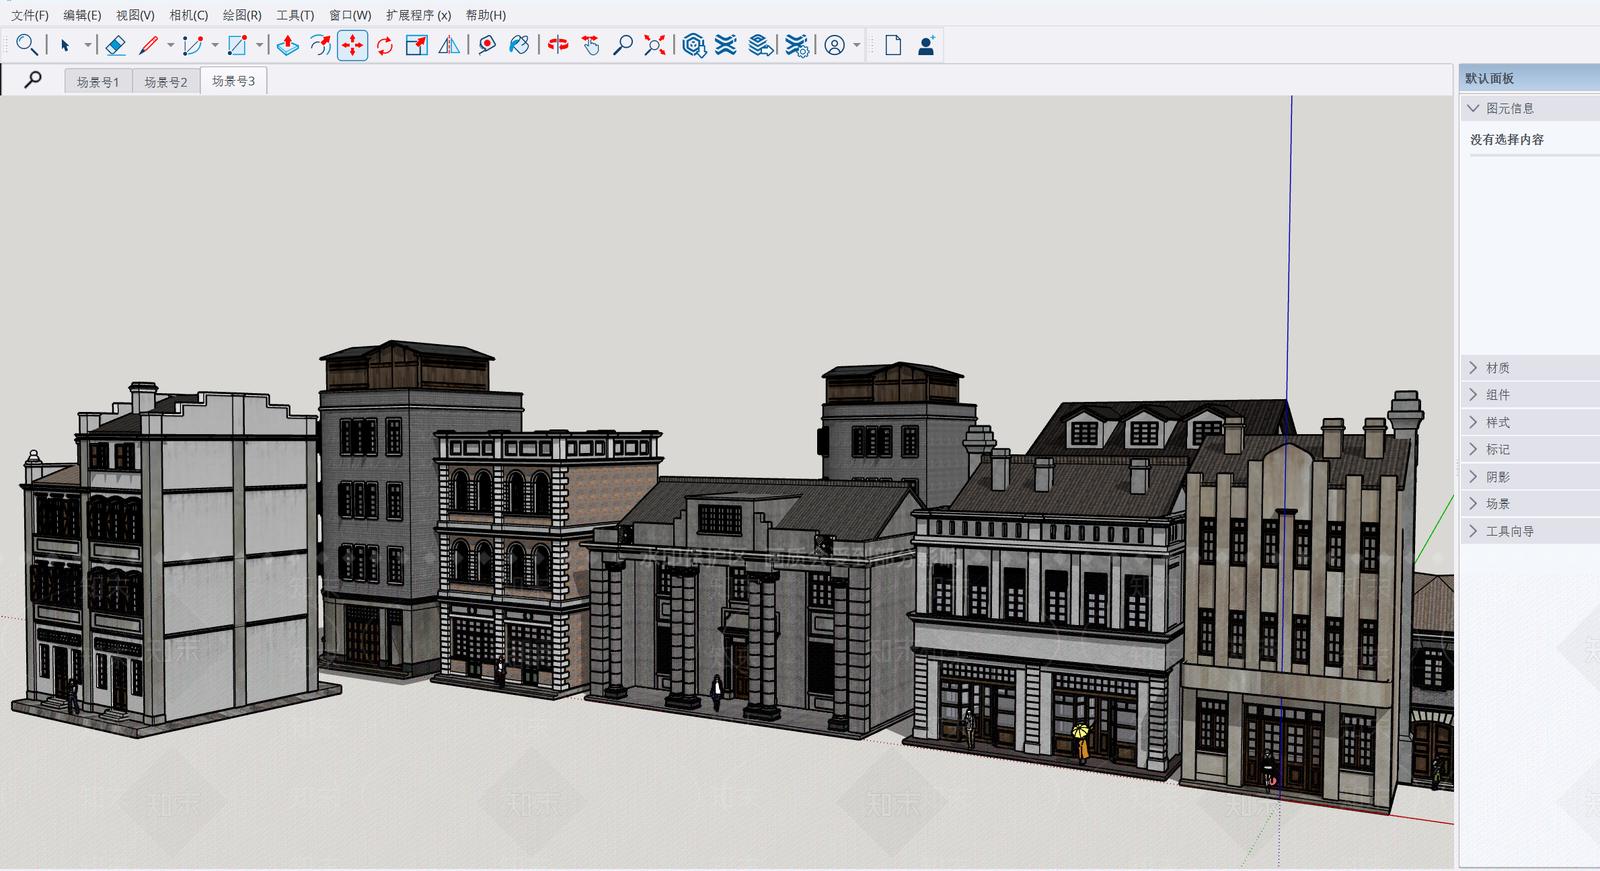The image size is (1600, 871).
Task: Select the Scale tool
Action: [417, 45]
